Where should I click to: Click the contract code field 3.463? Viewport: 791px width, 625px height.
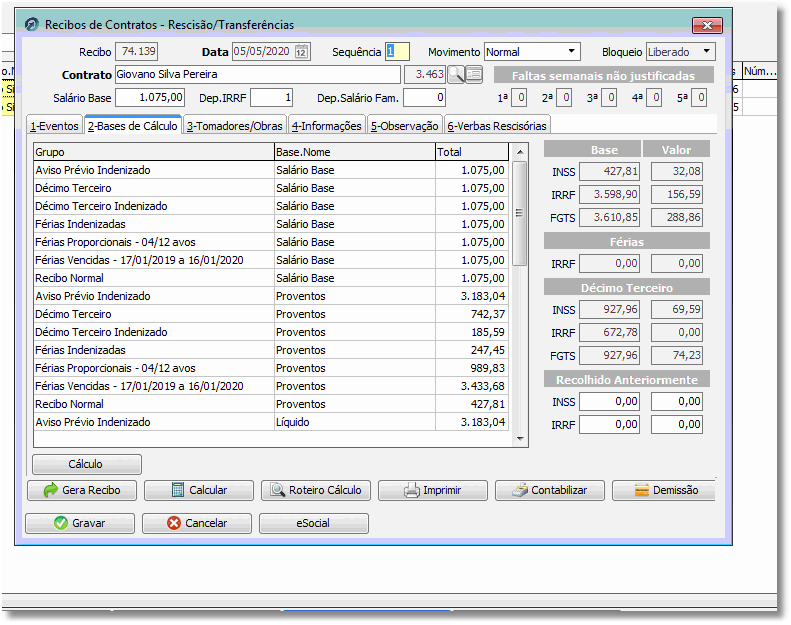coord(425,75)
